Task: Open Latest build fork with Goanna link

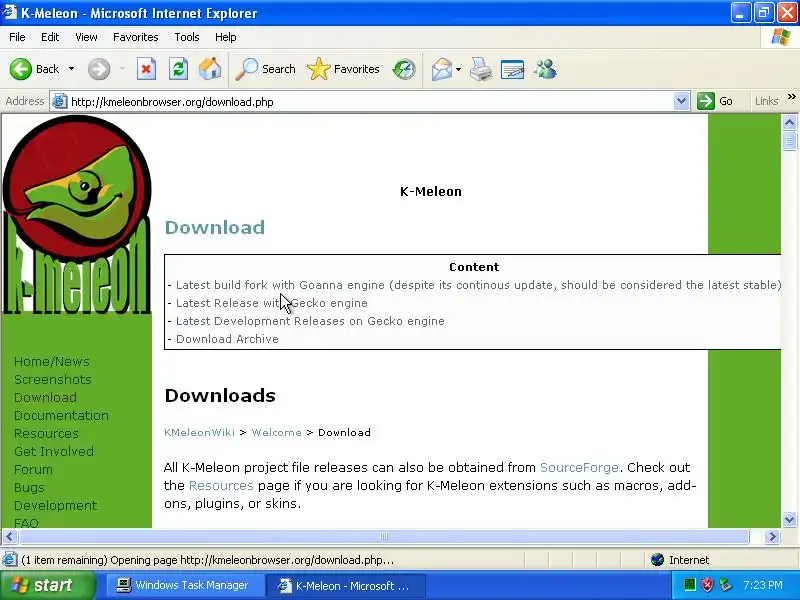Action: coord(478,285)
